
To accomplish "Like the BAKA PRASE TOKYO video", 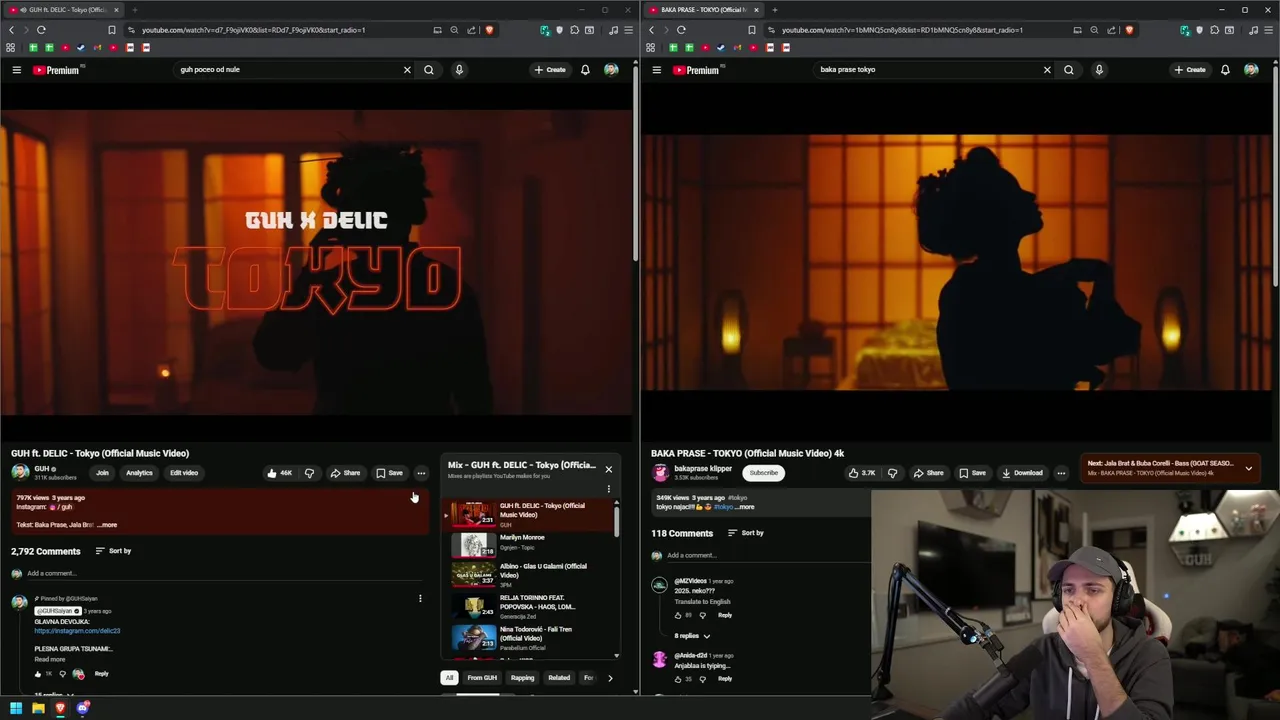I will (x=861, y=473).
